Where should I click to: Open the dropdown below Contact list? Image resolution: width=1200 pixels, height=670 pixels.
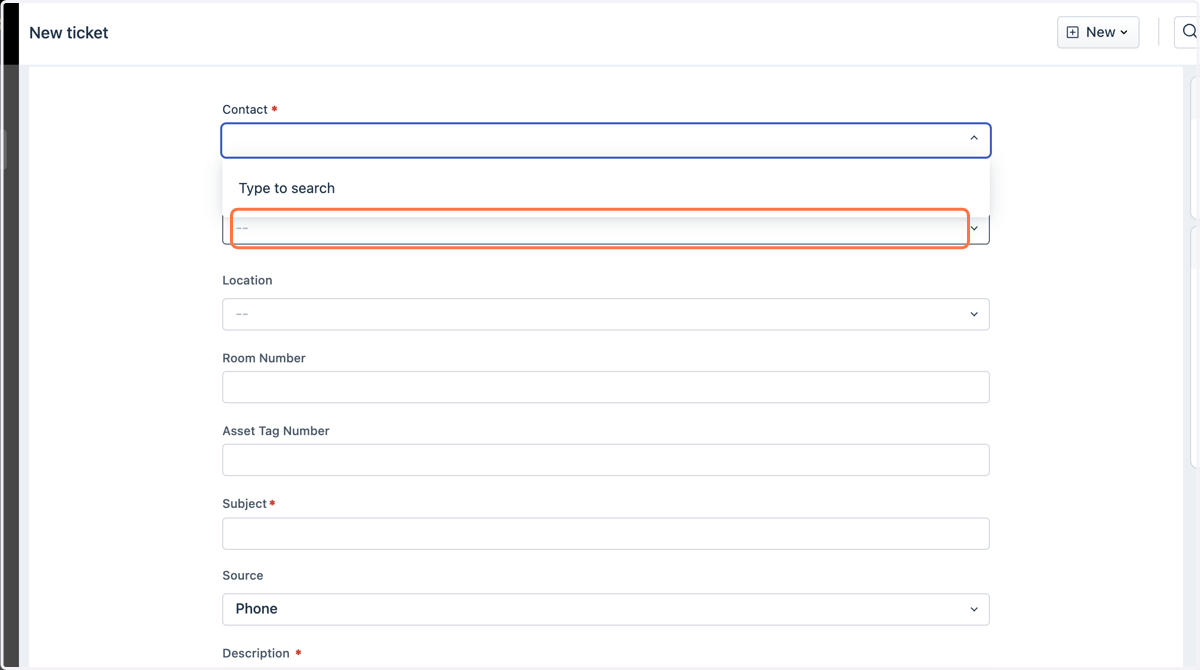pos(606,229)
